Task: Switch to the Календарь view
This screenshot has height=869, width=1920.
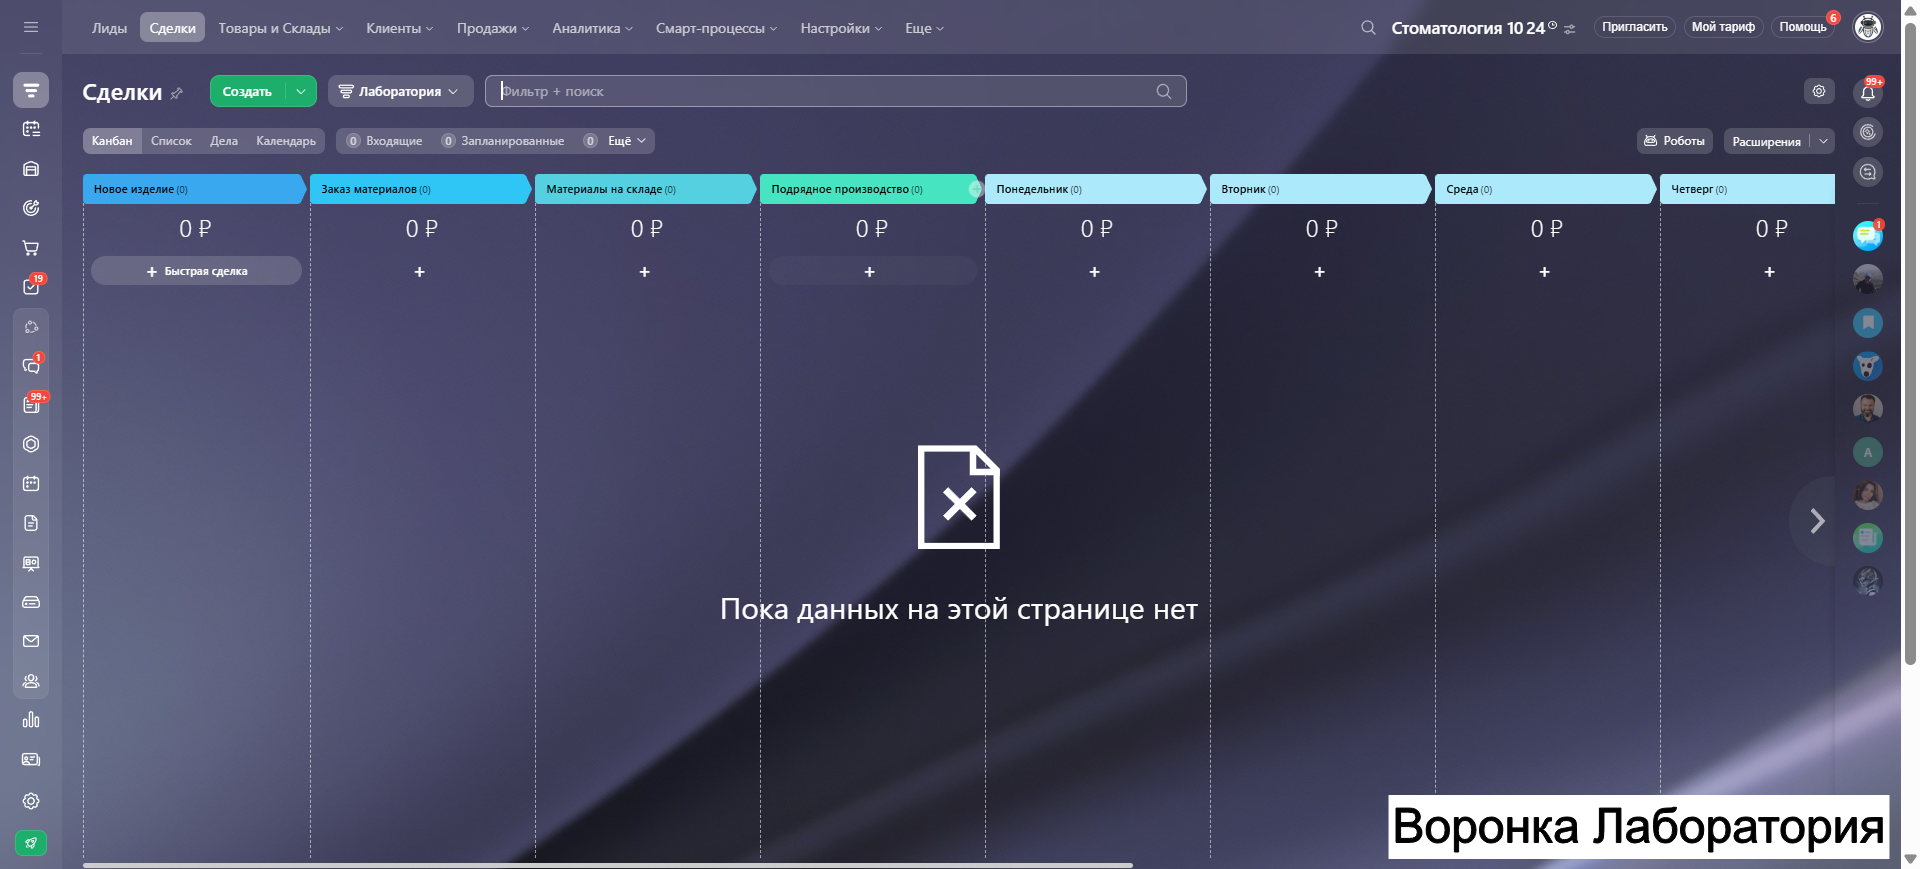Action: pyautogui.click(x=286, y=141)
